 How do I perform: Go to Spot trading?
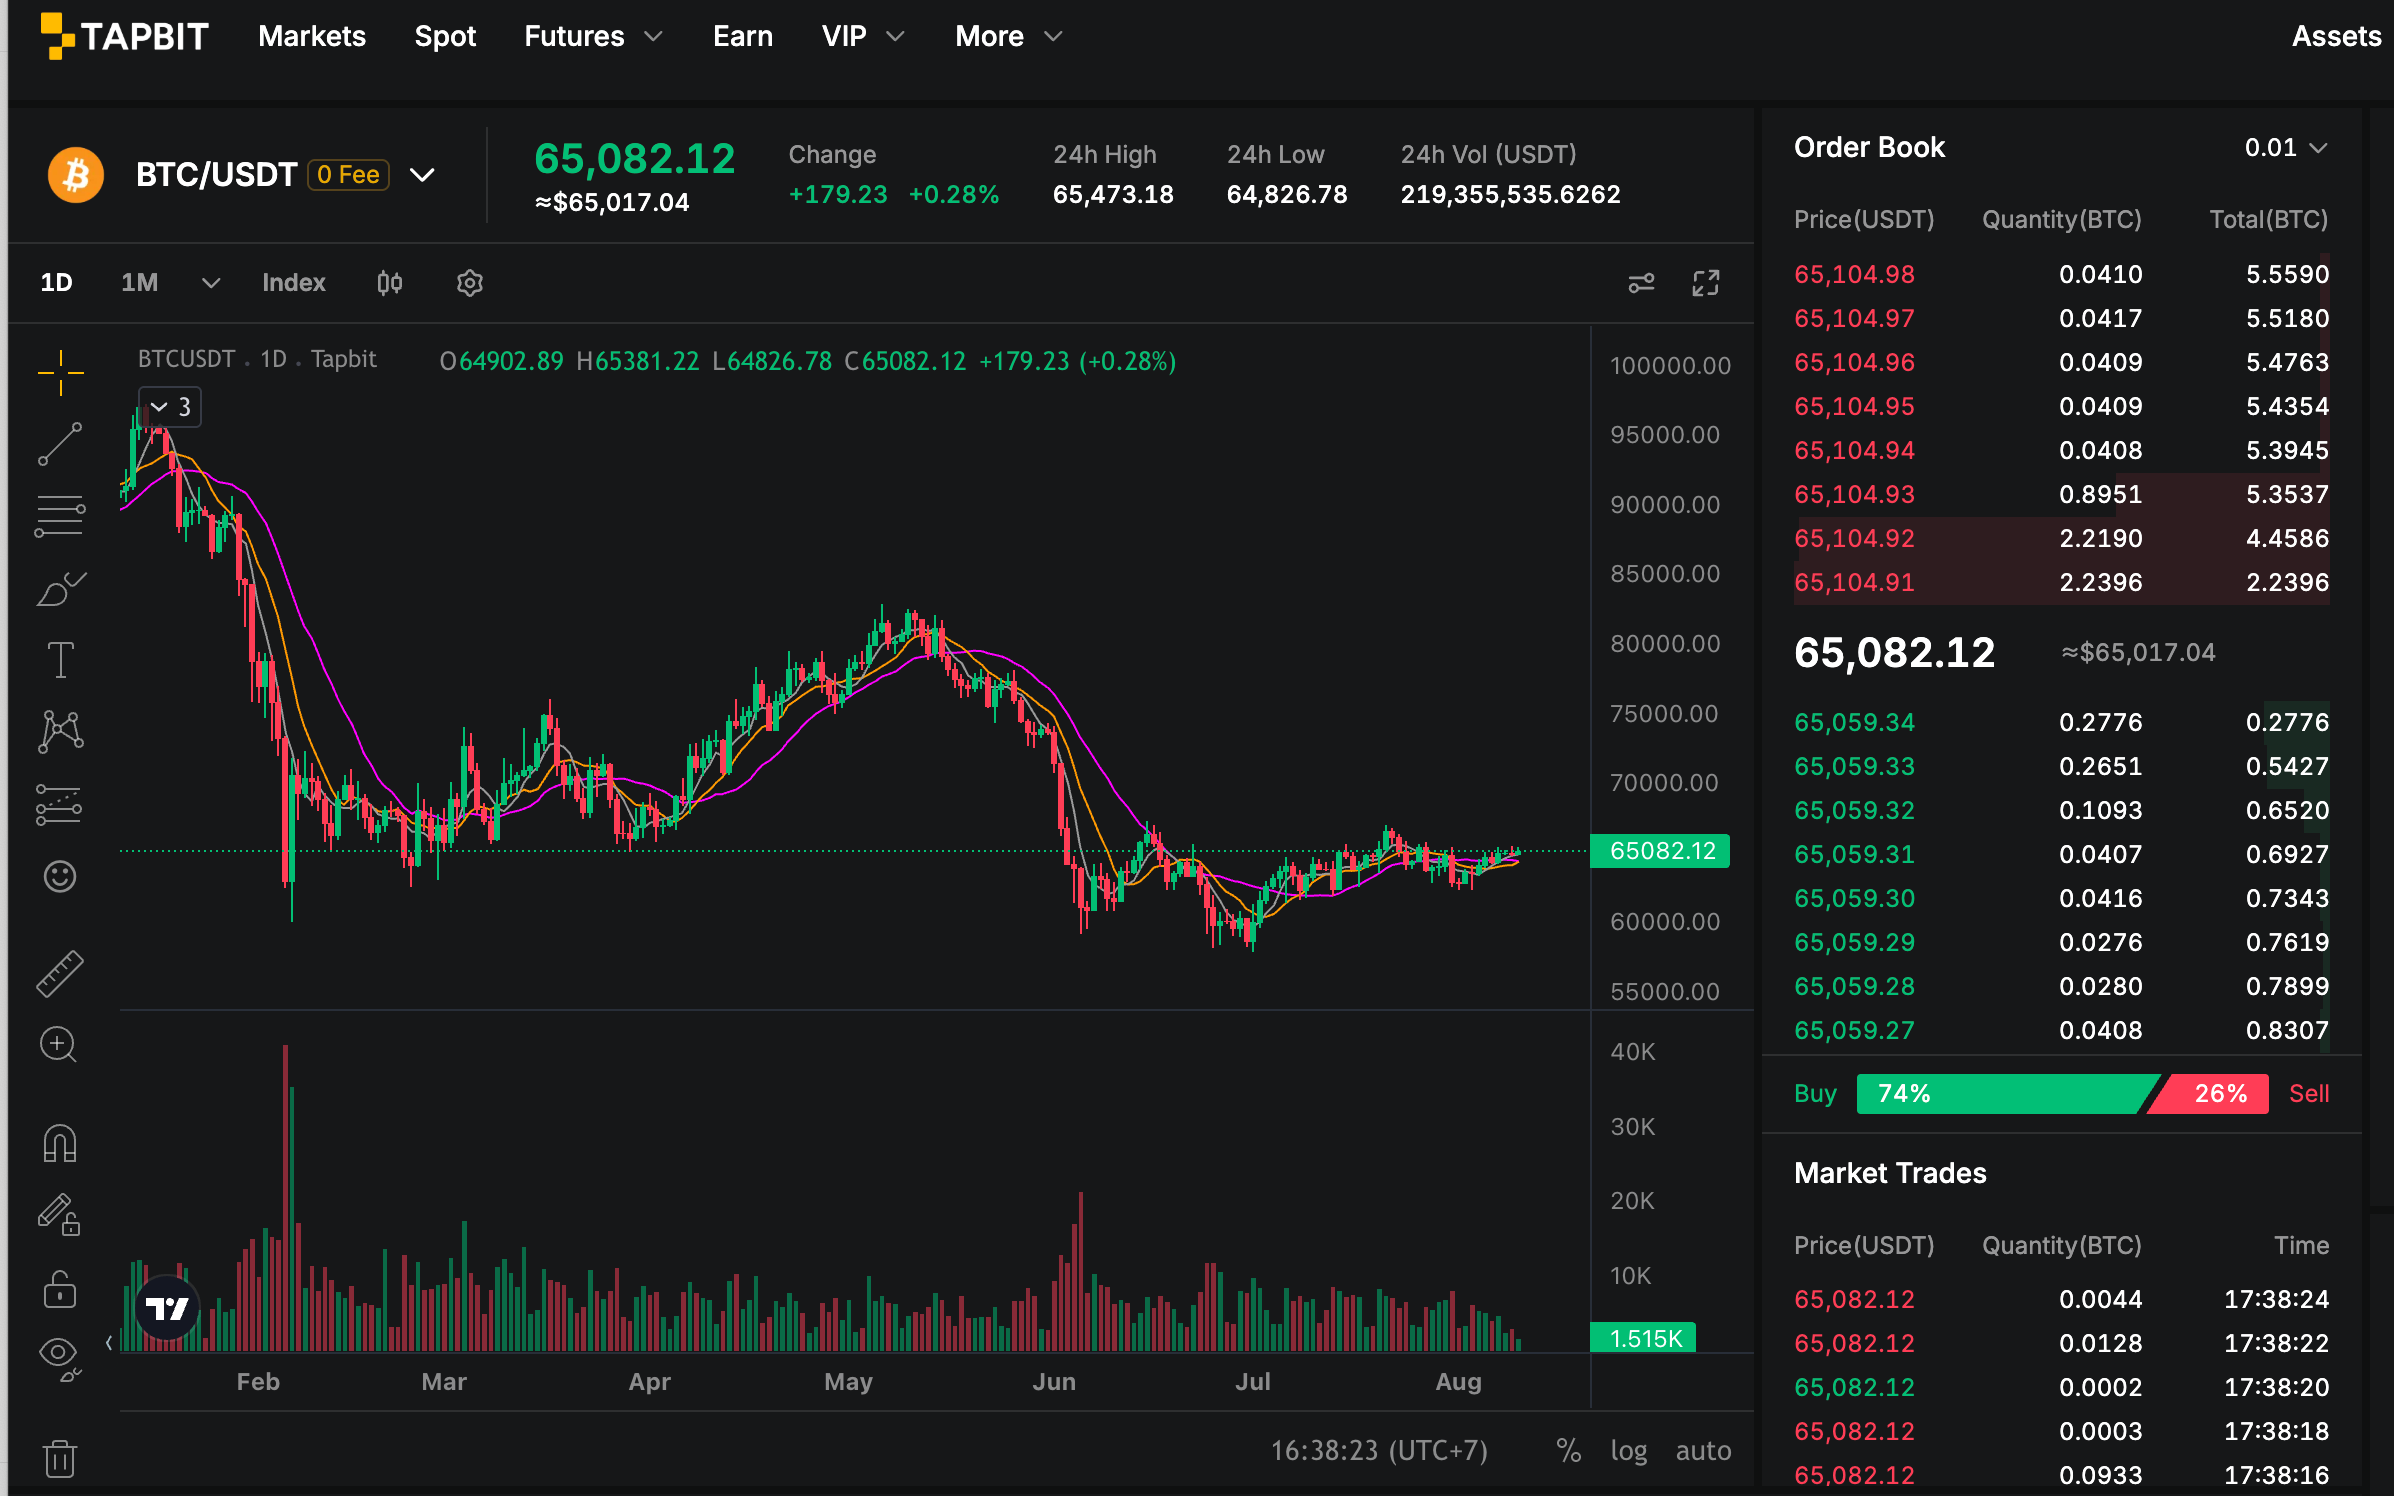tap(445, 36)
